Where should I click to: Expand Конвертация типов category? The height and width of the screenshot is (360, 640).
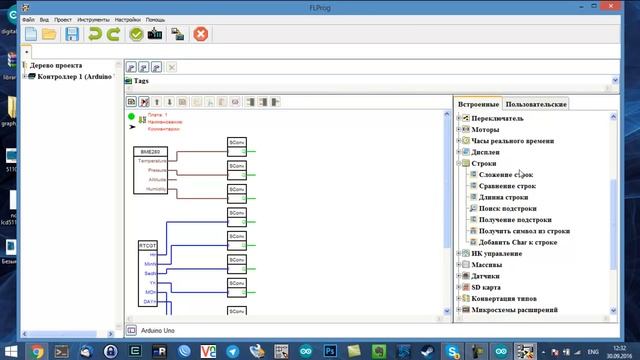(458, 298)
